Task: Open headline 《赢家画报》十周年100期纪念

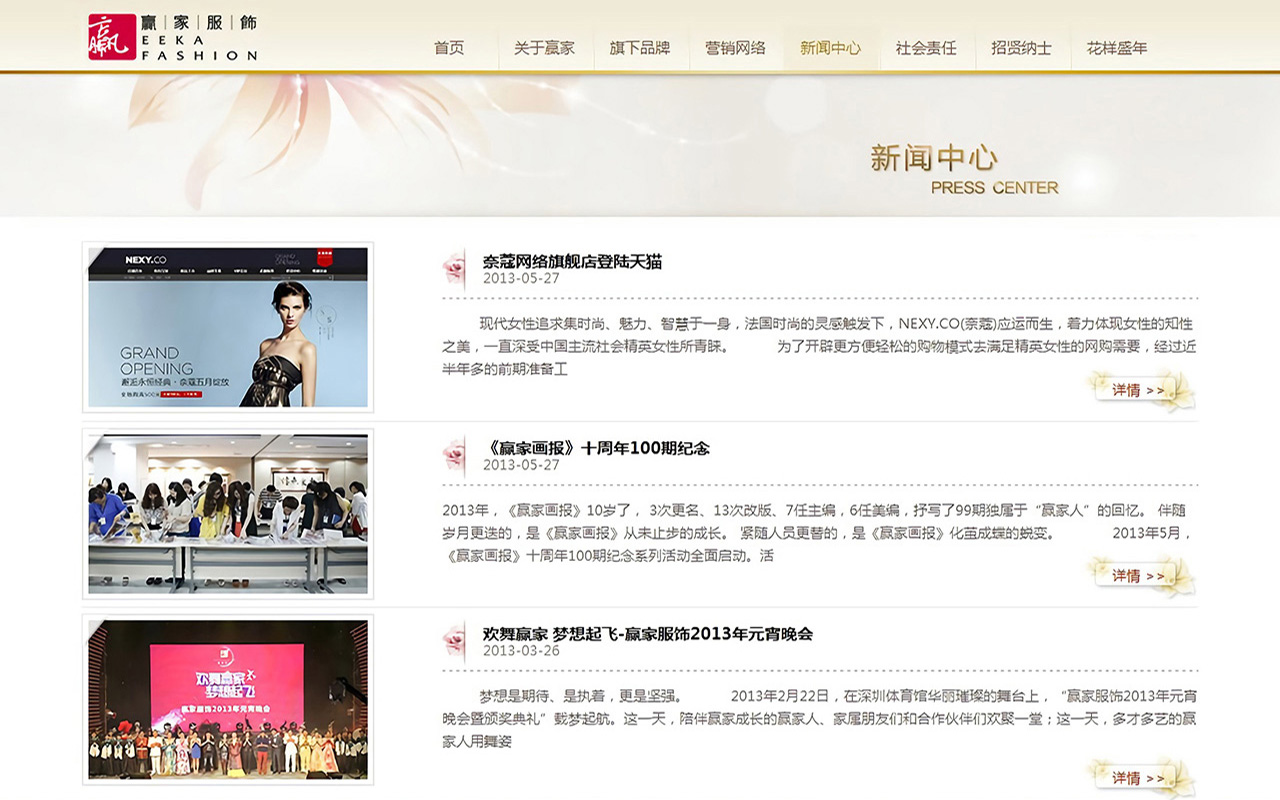Action: click(x=596, y=448)
